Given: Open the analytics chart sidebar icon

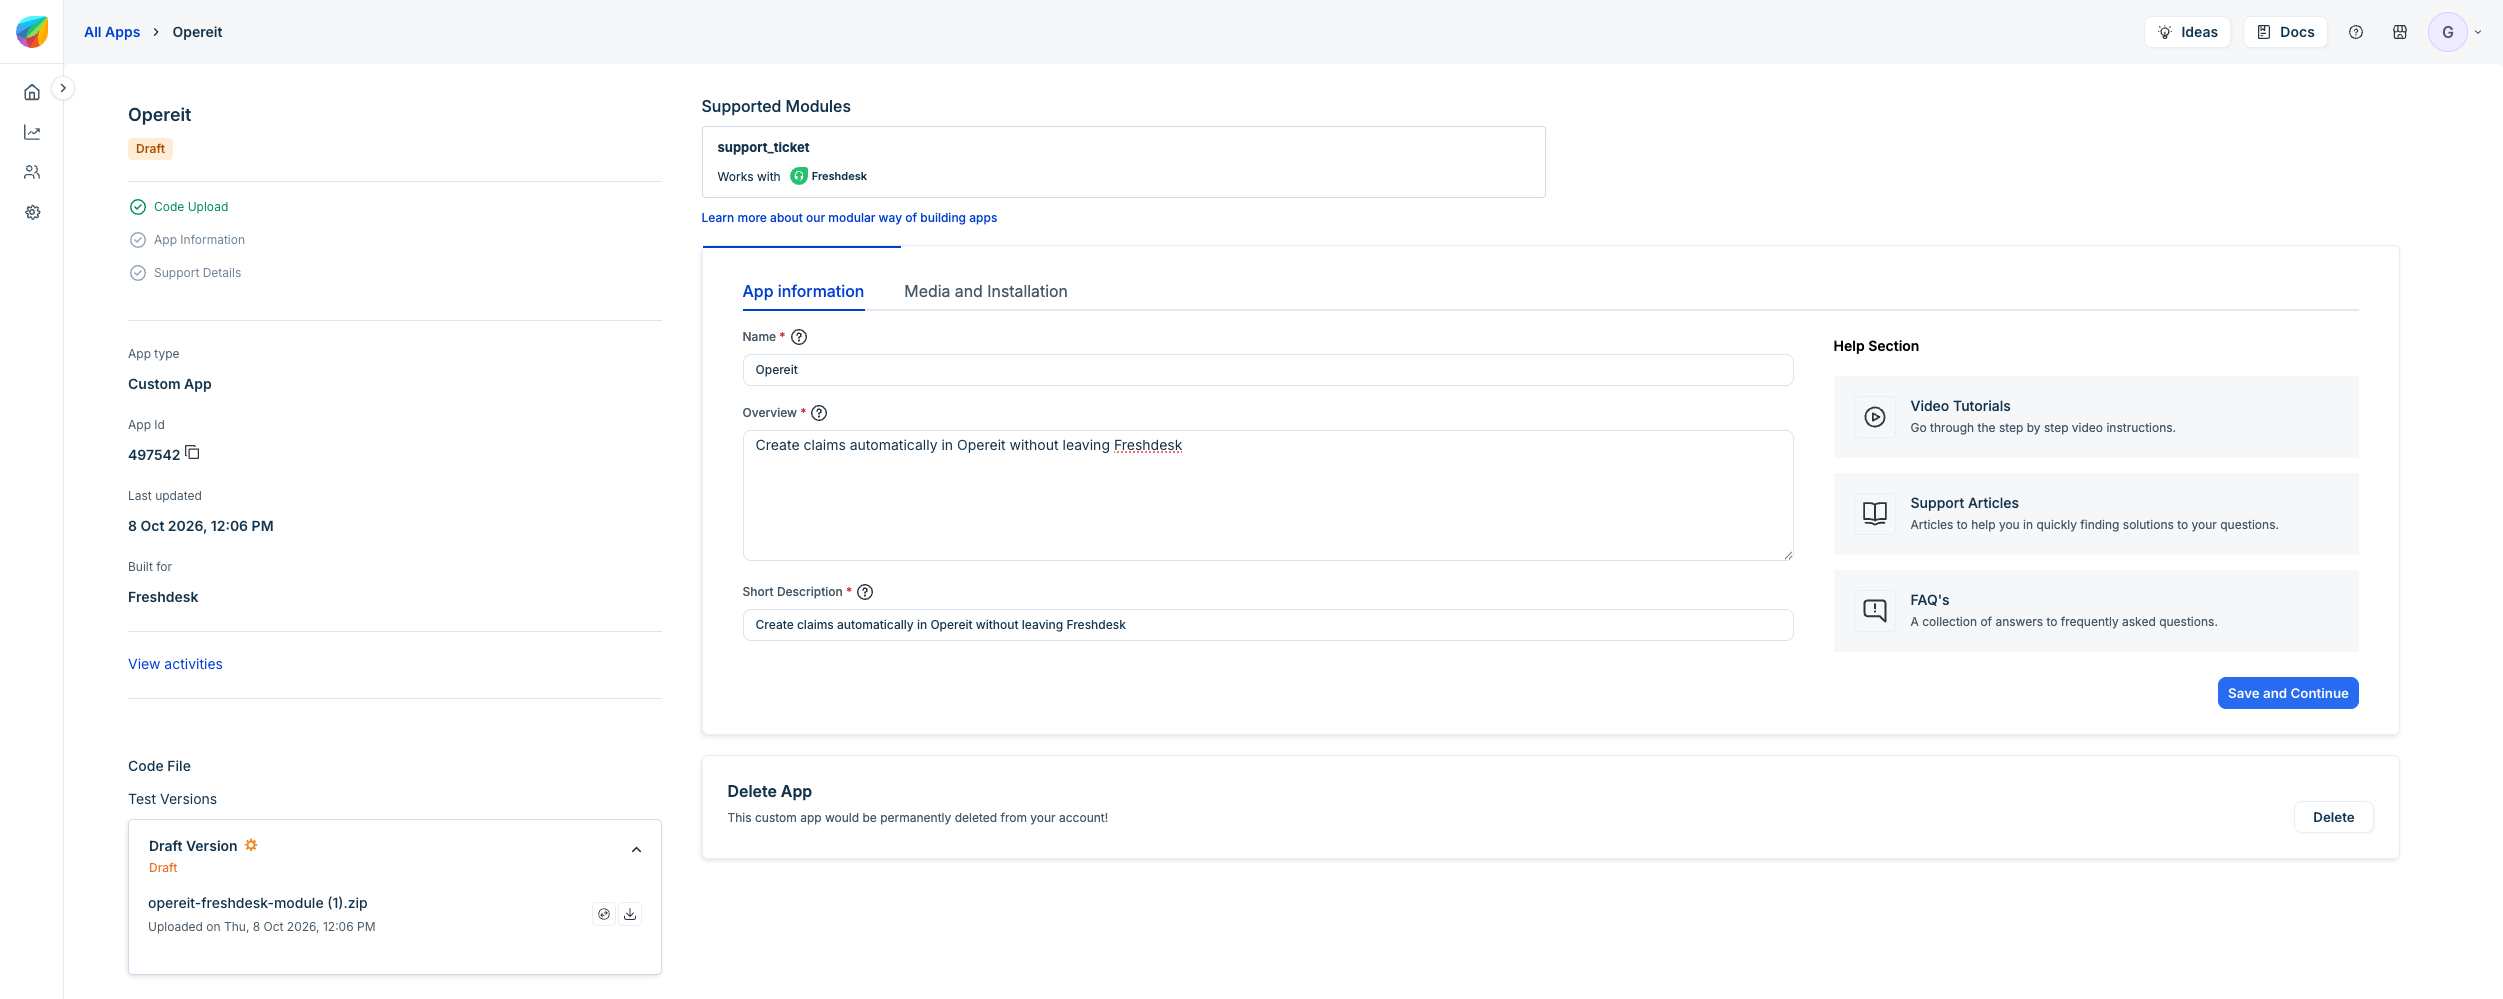Looking at the screenshot, I should pyautogui.click(x=32, y=132).
